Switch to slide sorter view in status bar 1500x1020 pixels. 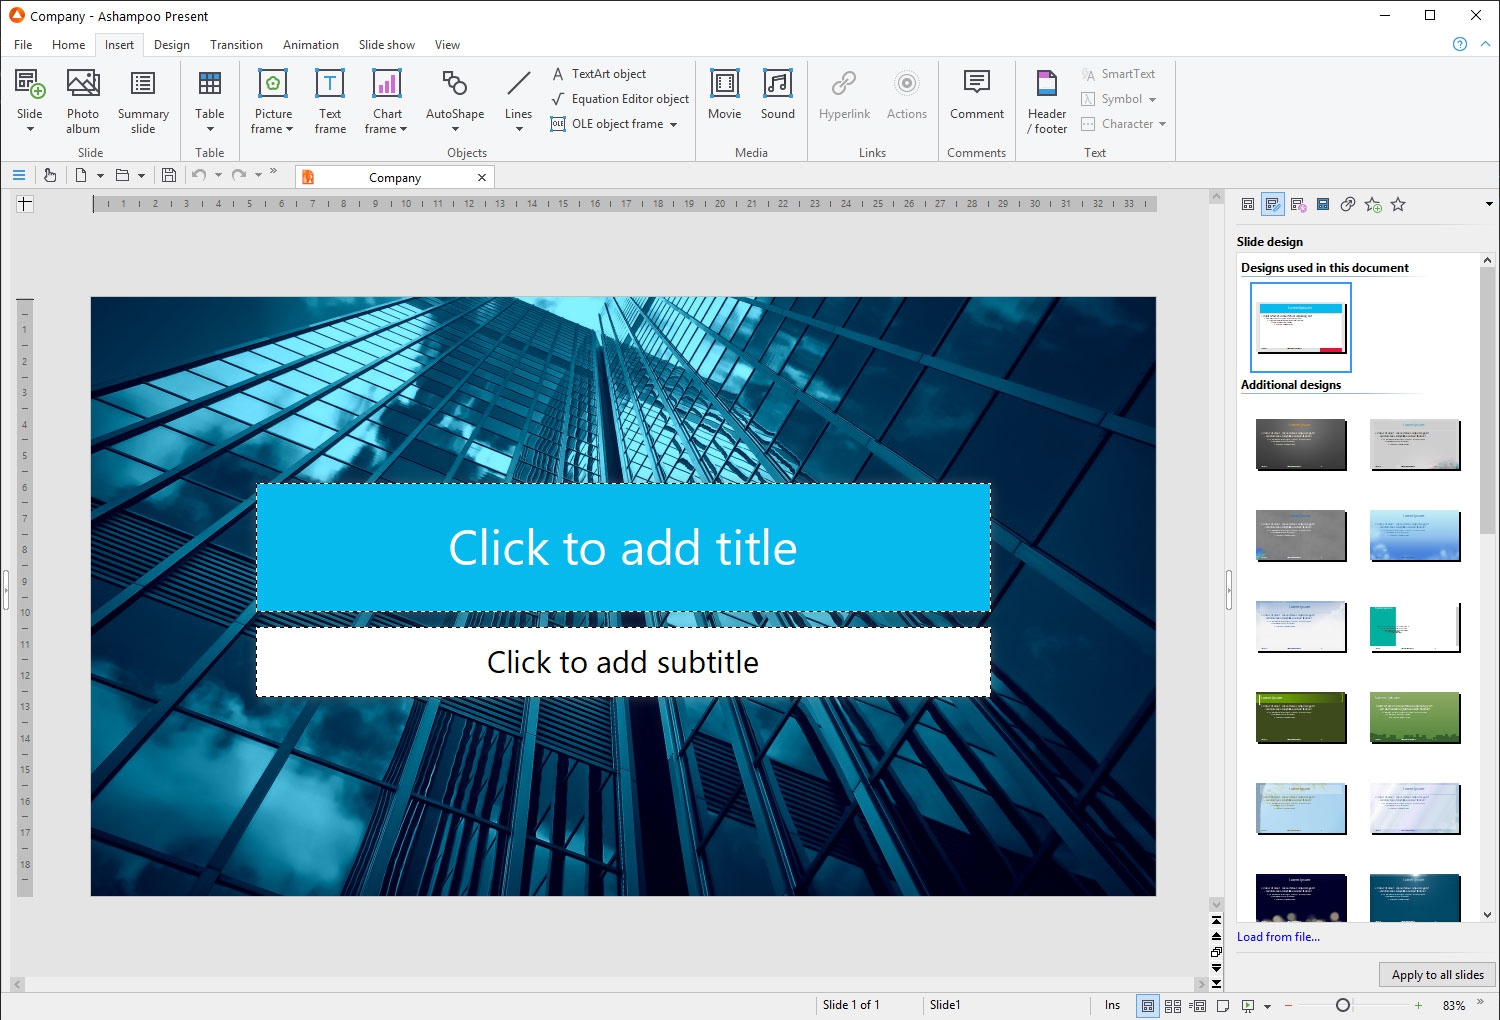tap(1173, 1006)
